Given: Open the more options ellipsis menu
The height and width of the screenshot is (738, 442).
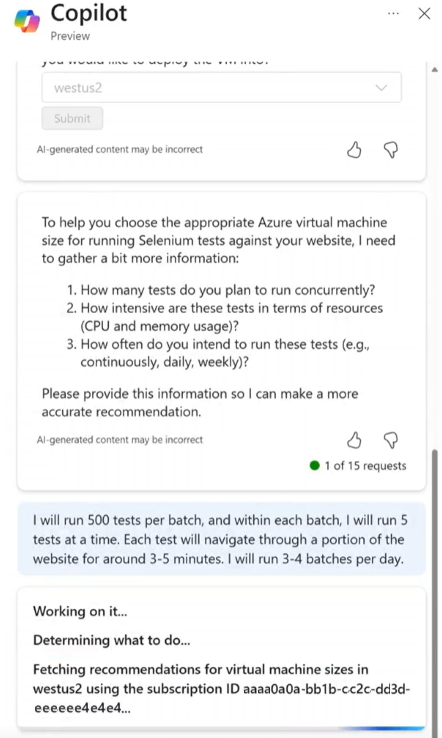Looking at the screenshot, I should pos(394,14).
